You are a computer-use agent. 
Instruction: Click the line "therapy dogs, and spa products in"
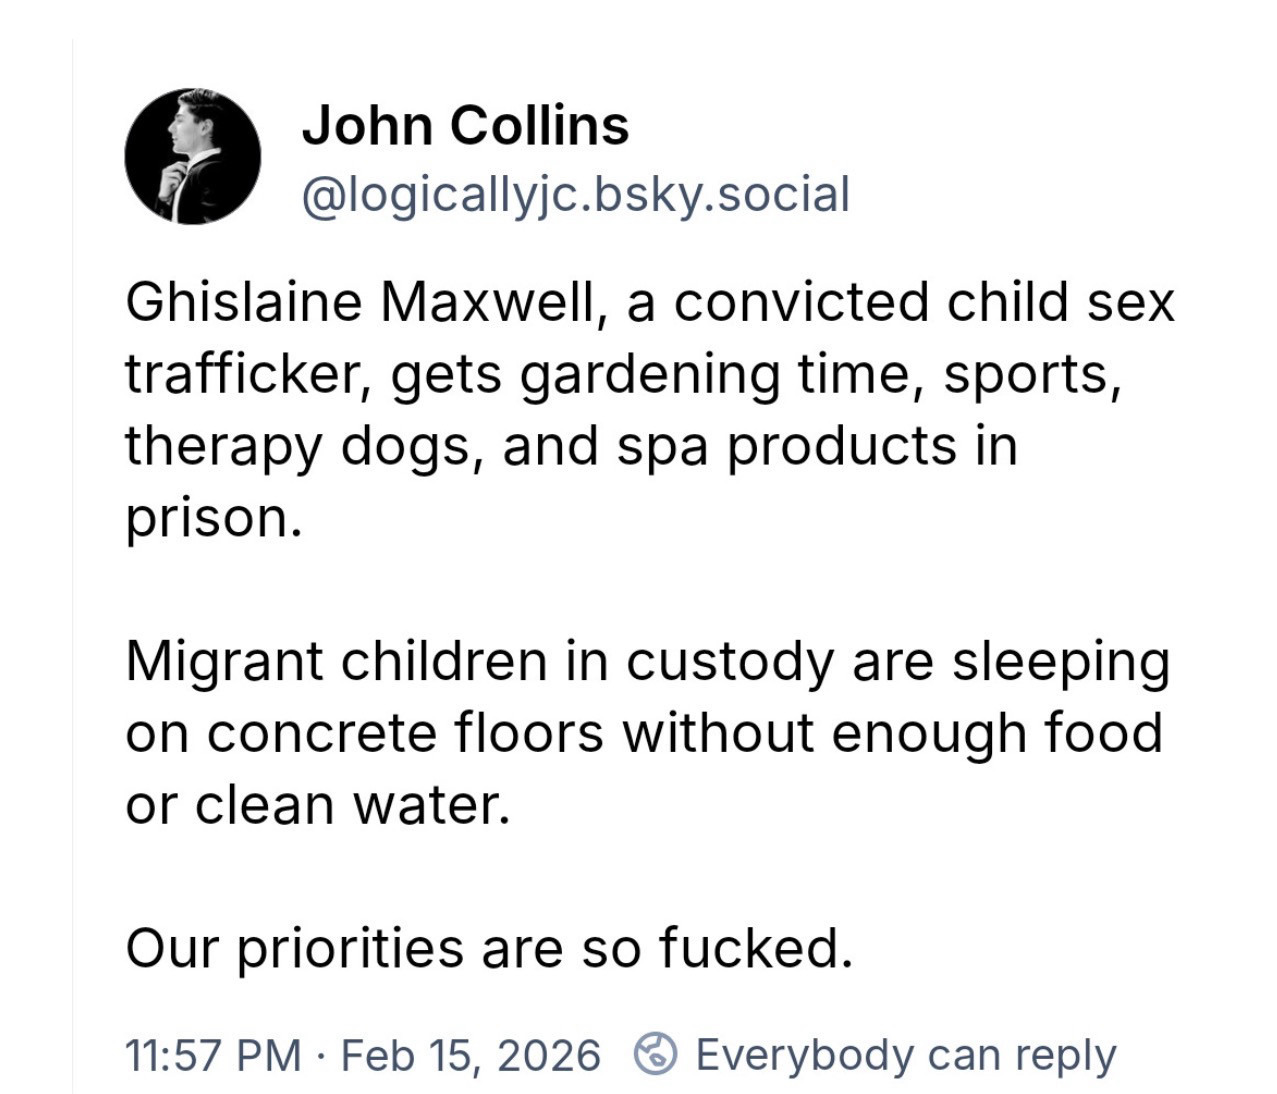point(570,445)
